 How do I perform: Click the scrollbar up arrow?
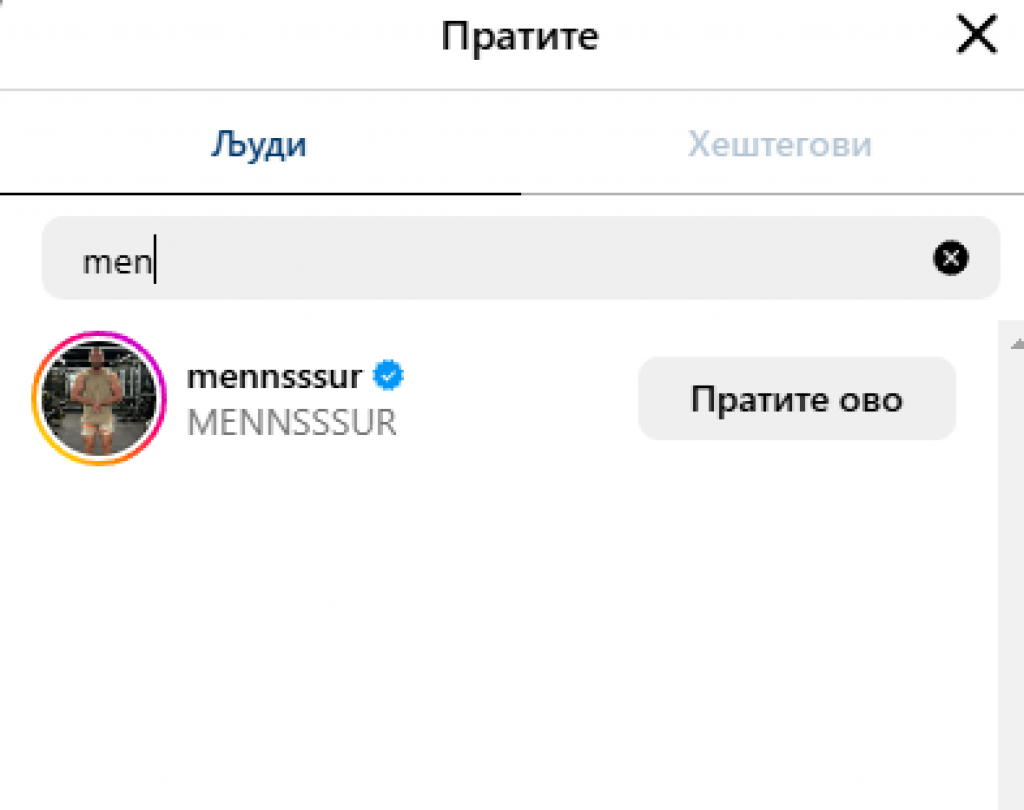1016,345
